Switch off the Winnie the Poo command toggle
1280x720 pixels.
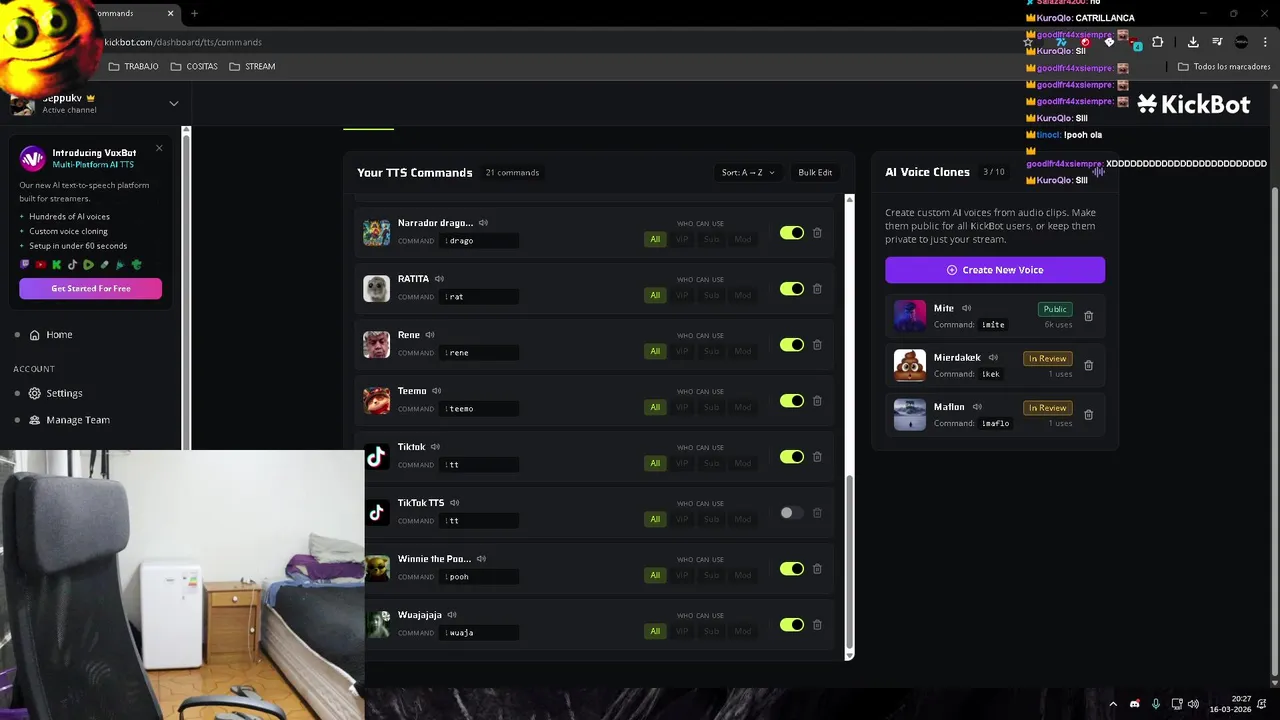coord(792,569)
